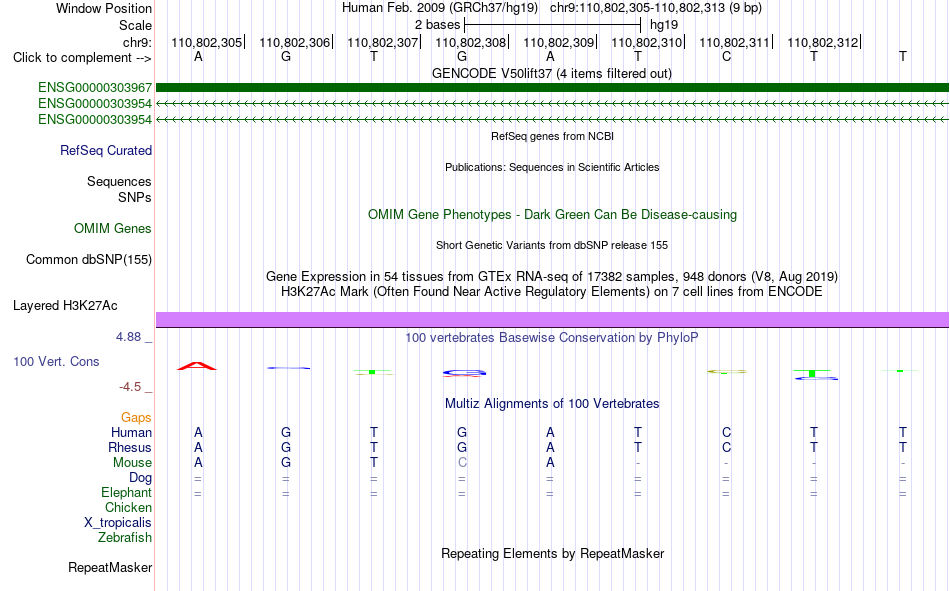Click the 110,802,305 ruler position
This screenshot has height=591, width=950.
[206, 42]
